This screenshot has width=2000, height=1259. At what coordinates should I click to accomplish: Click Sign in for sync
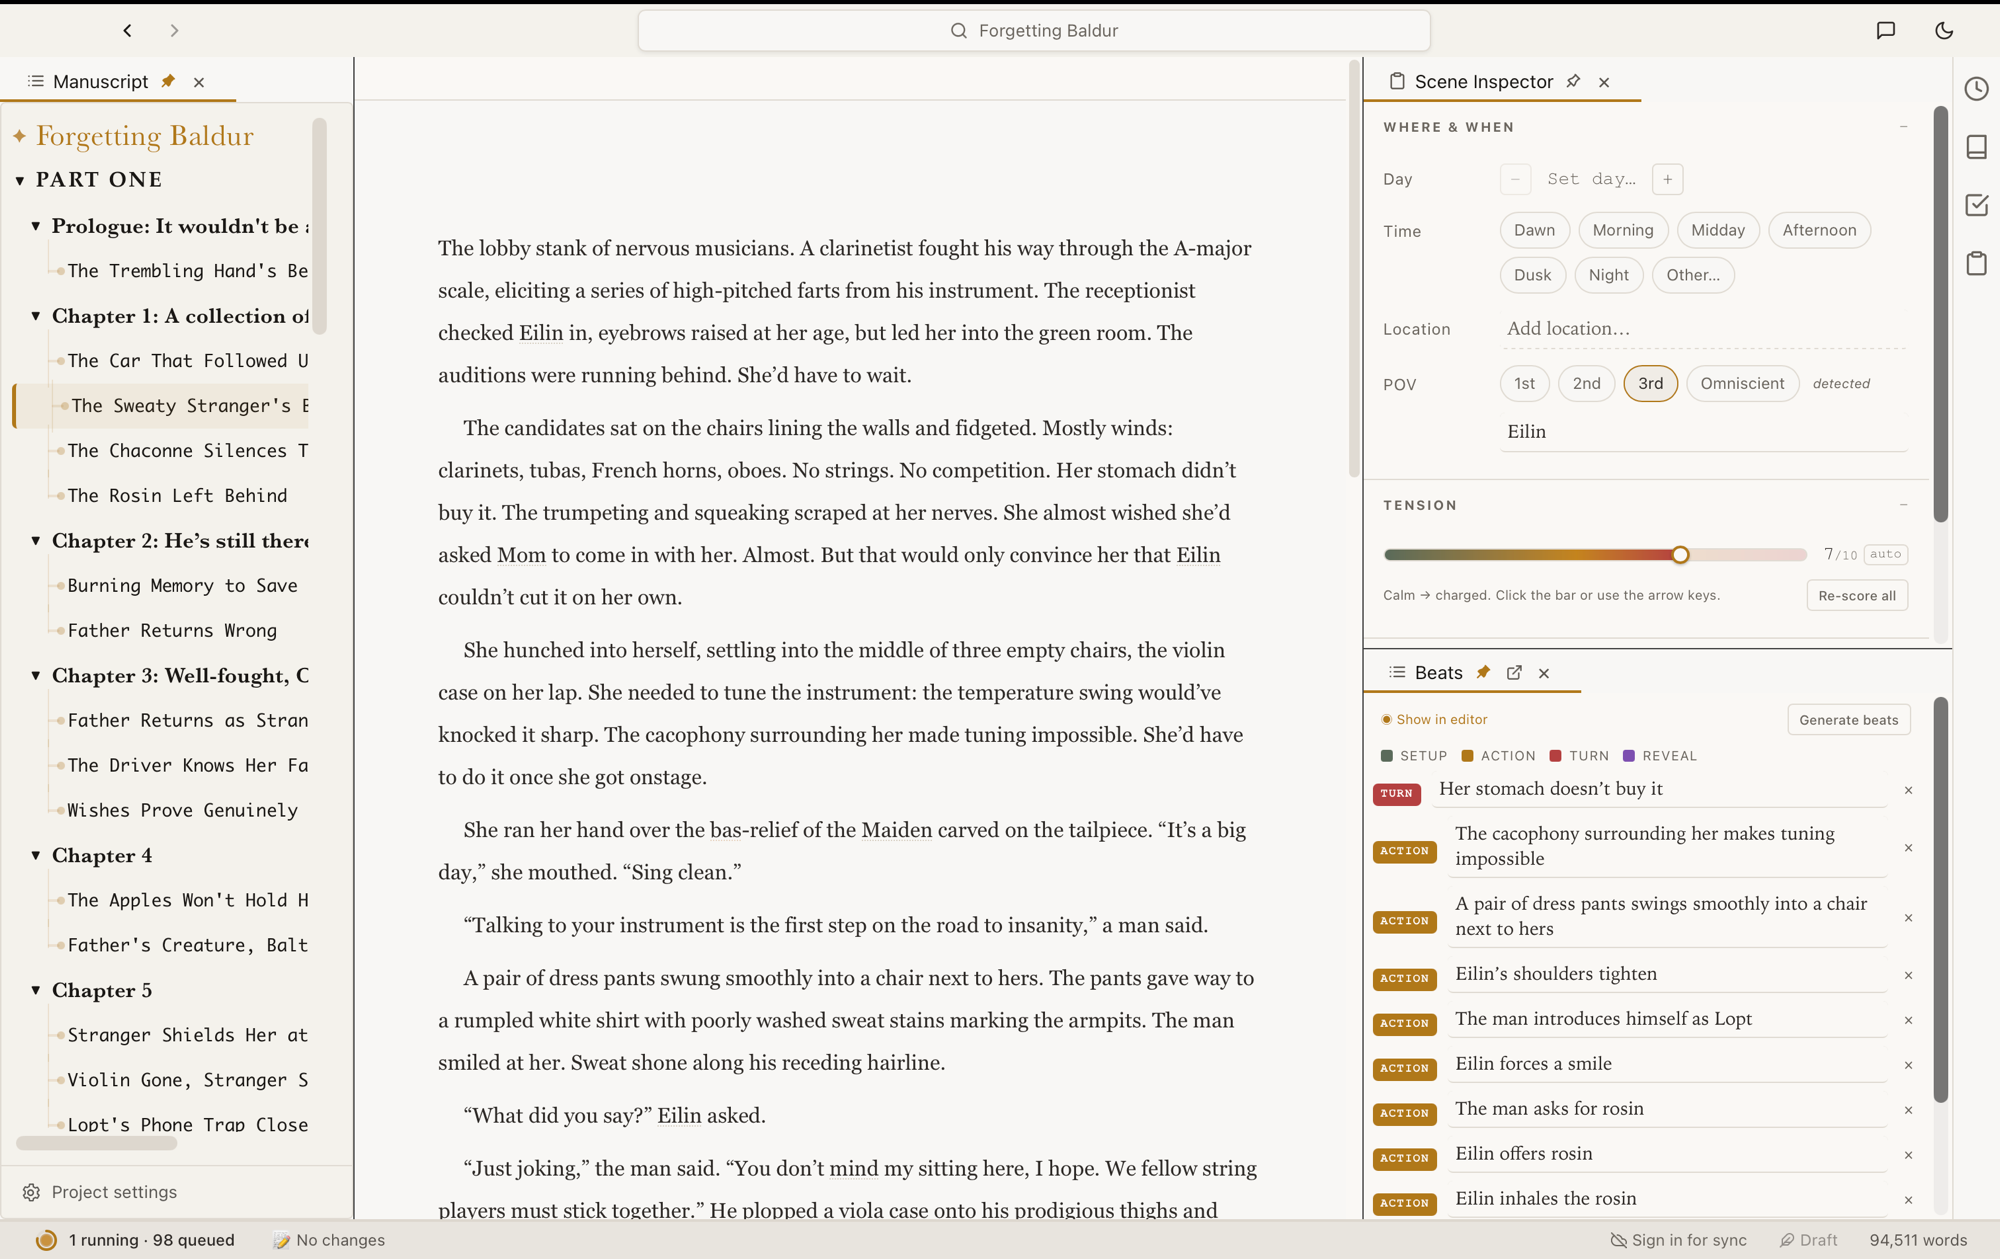click(1679, 1240)
